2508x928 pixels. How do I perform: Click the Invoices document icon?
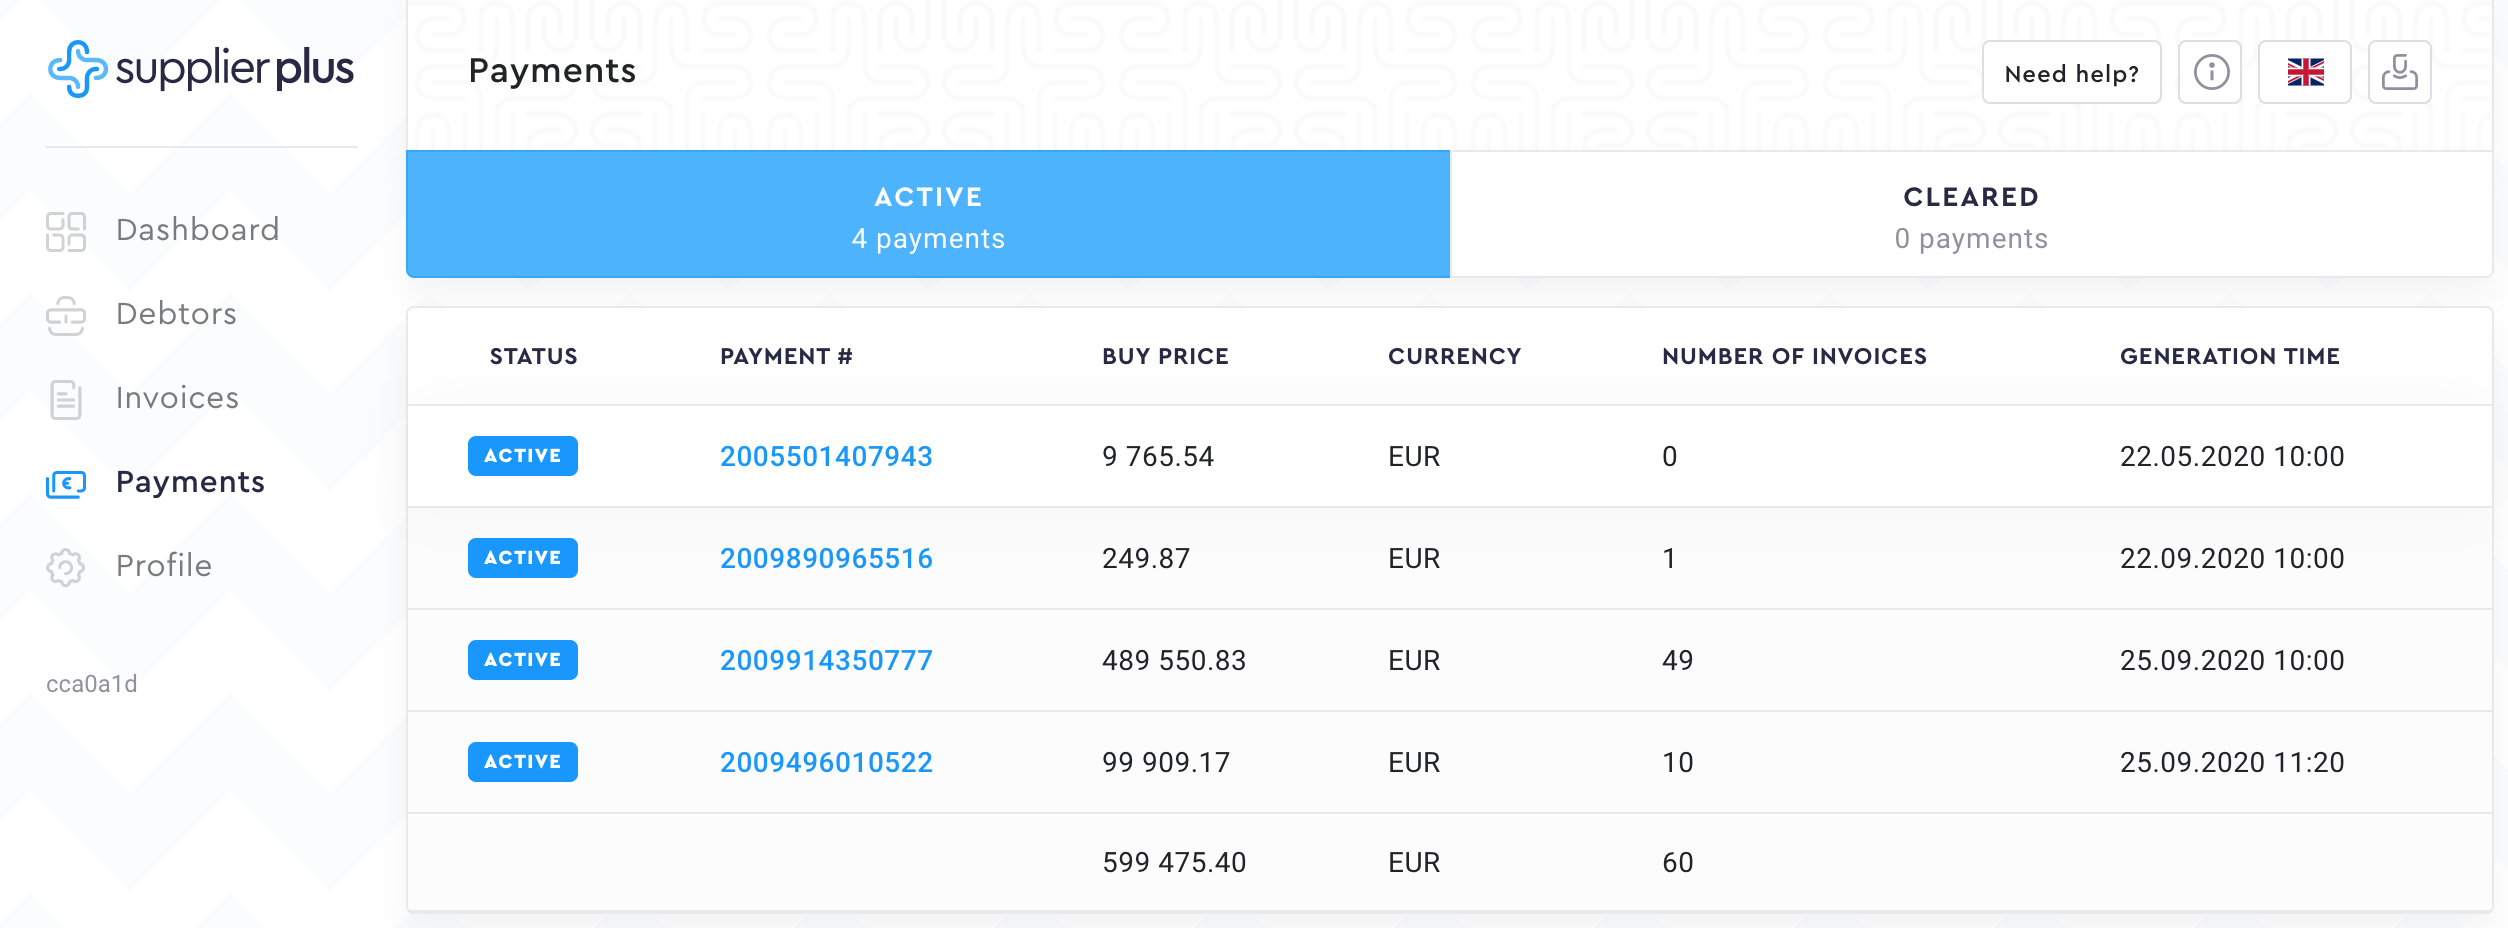66,399
